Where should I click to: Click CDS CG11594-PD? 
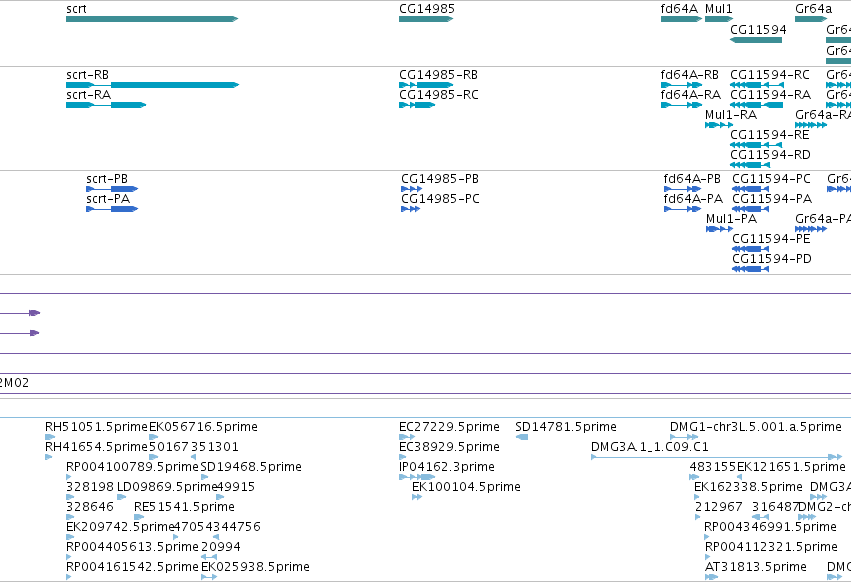point(751,269)
